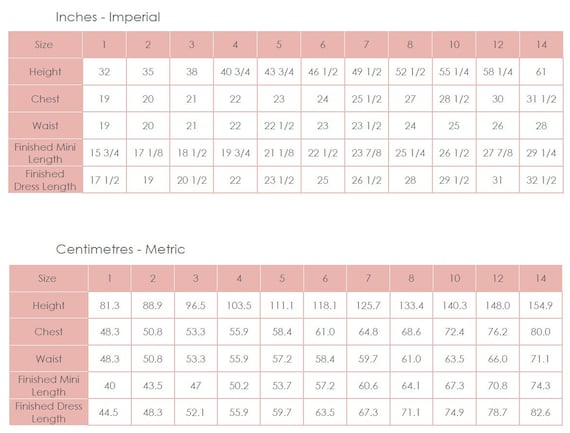This screenshot has width=570, height=433.
Task: Select the 71.1 waist cell for size 14
Action: tap(541, 358)
